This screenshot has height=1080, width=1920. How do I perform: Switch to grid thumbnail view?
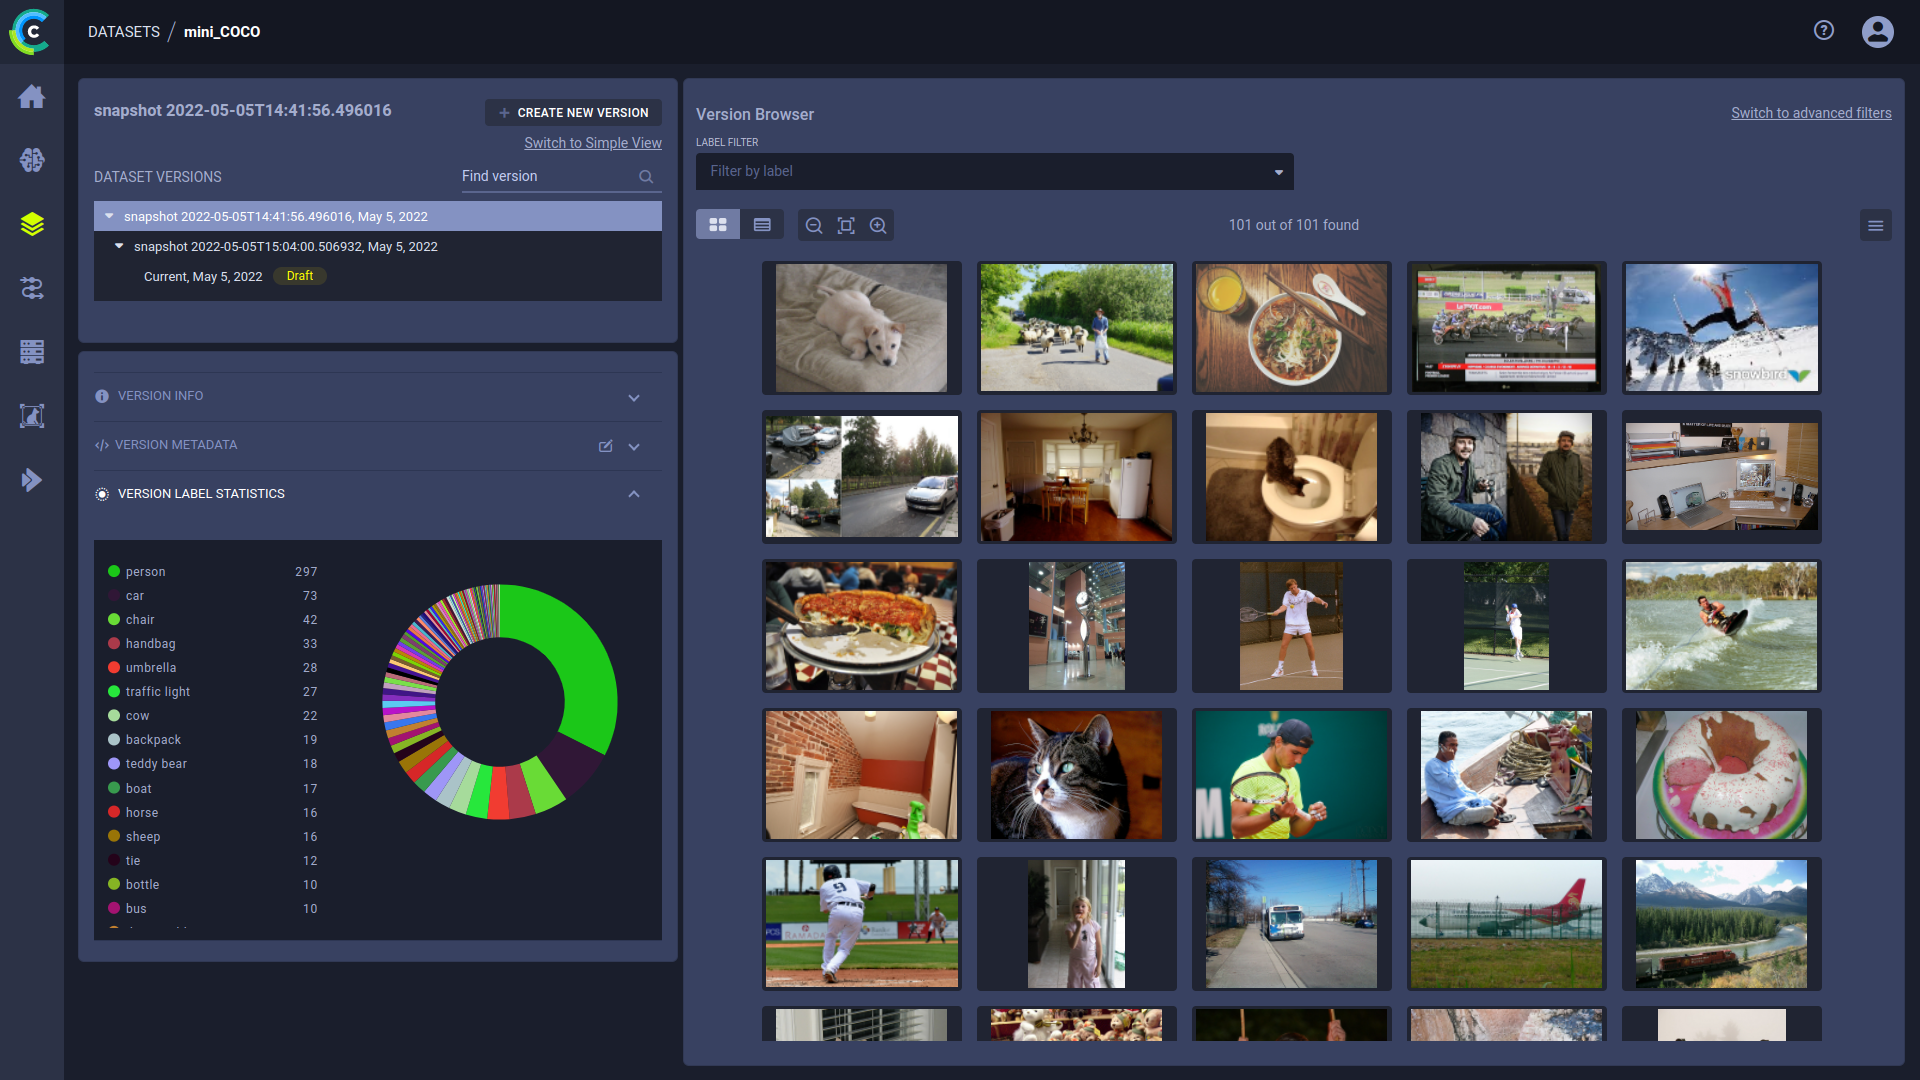(718, 225)
